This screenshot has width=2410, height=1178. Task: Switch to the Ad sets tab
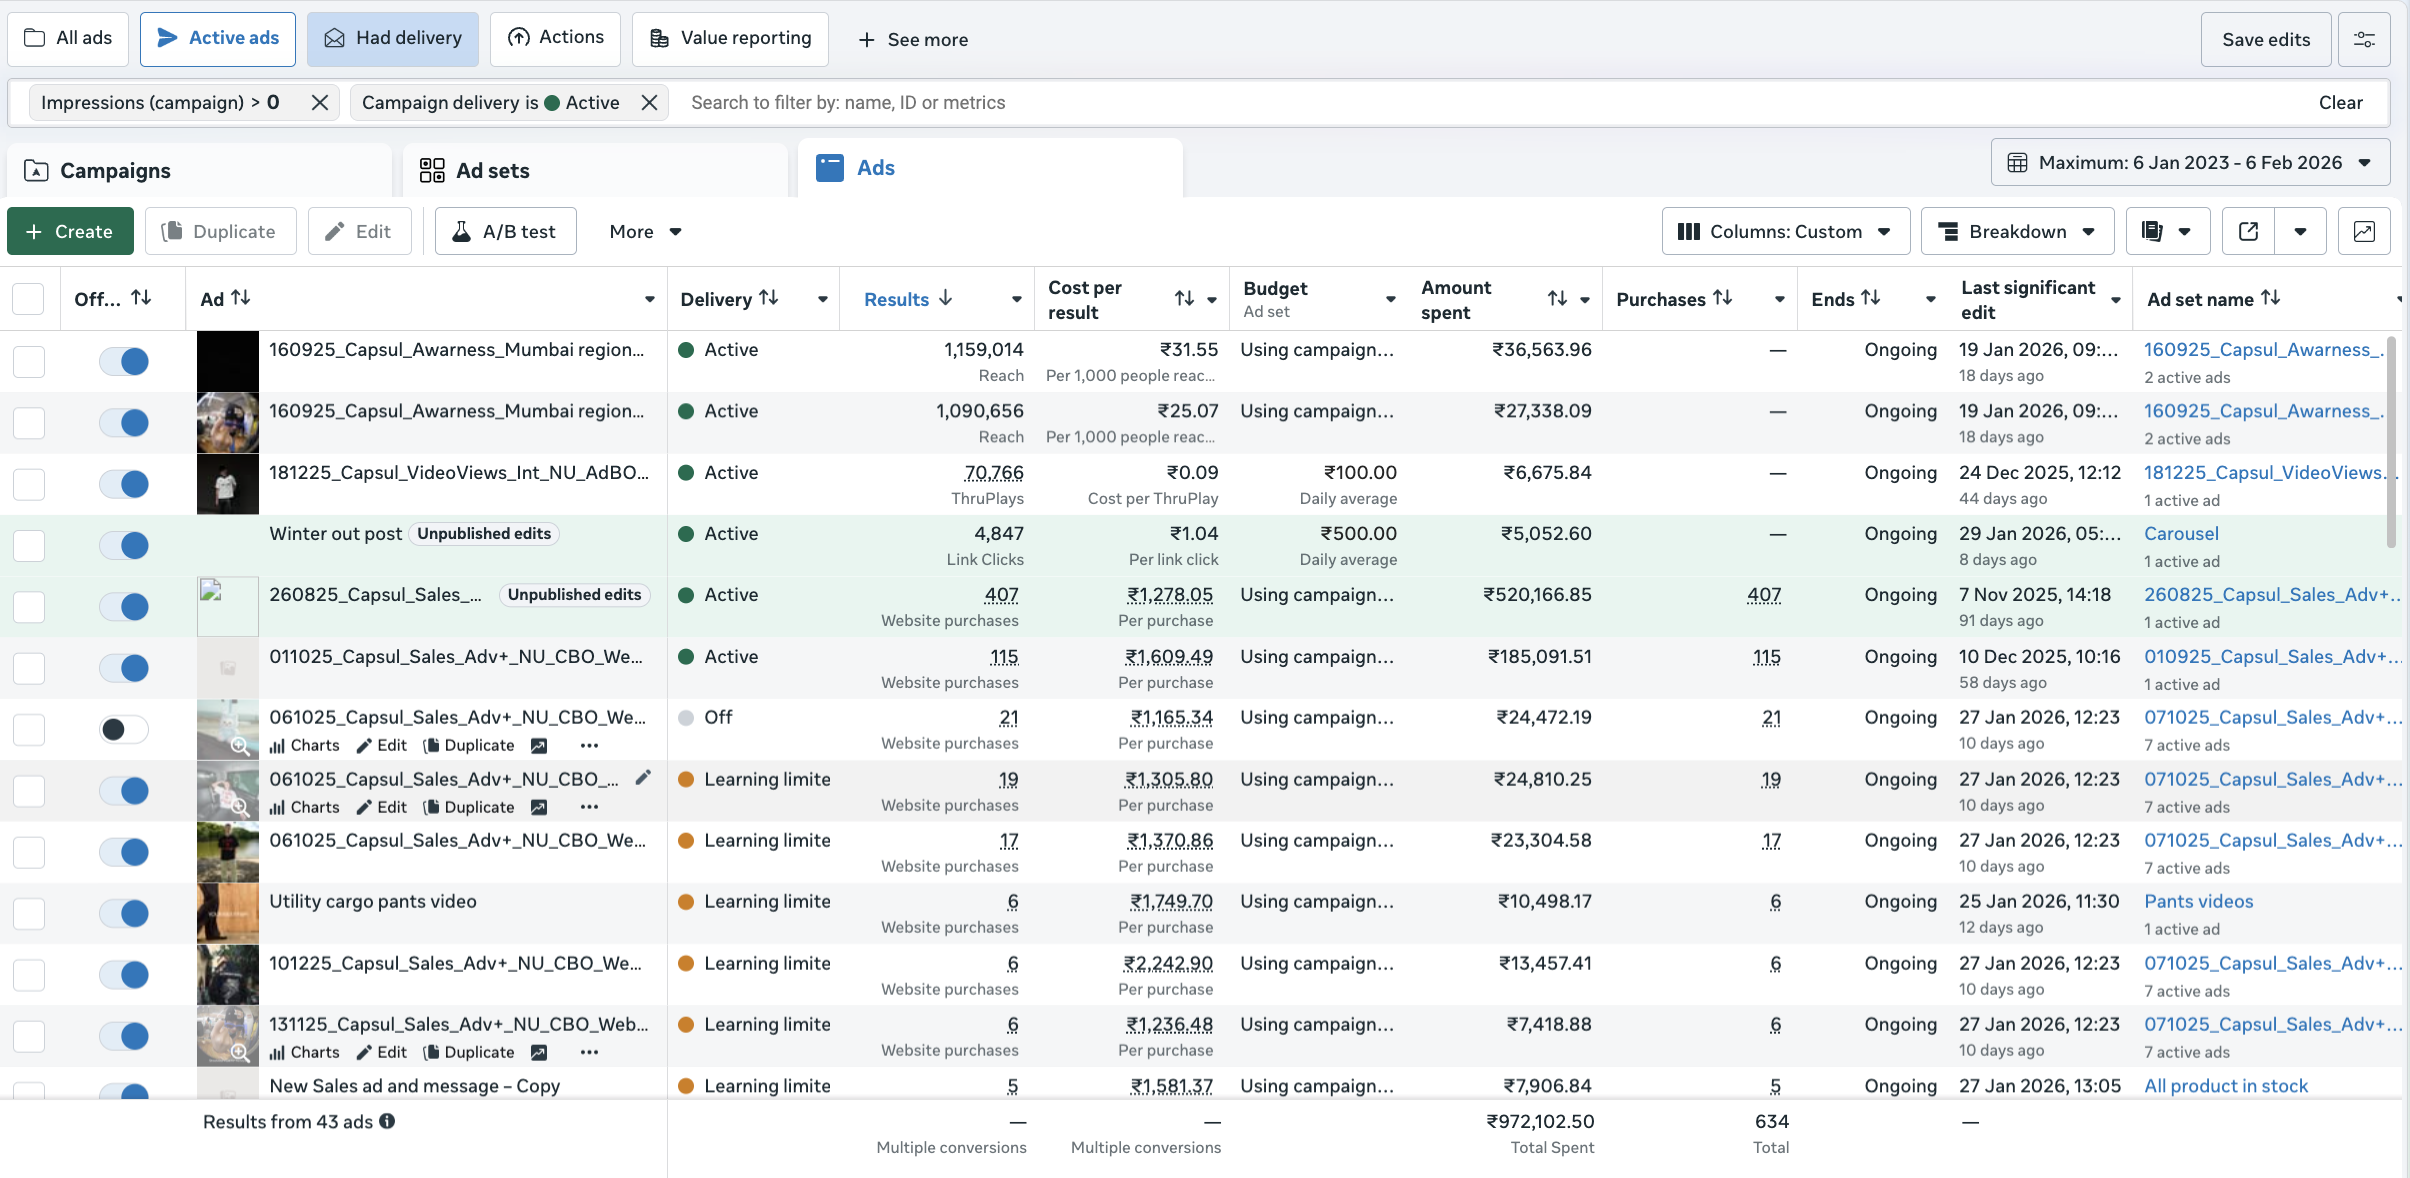[492, 171]
